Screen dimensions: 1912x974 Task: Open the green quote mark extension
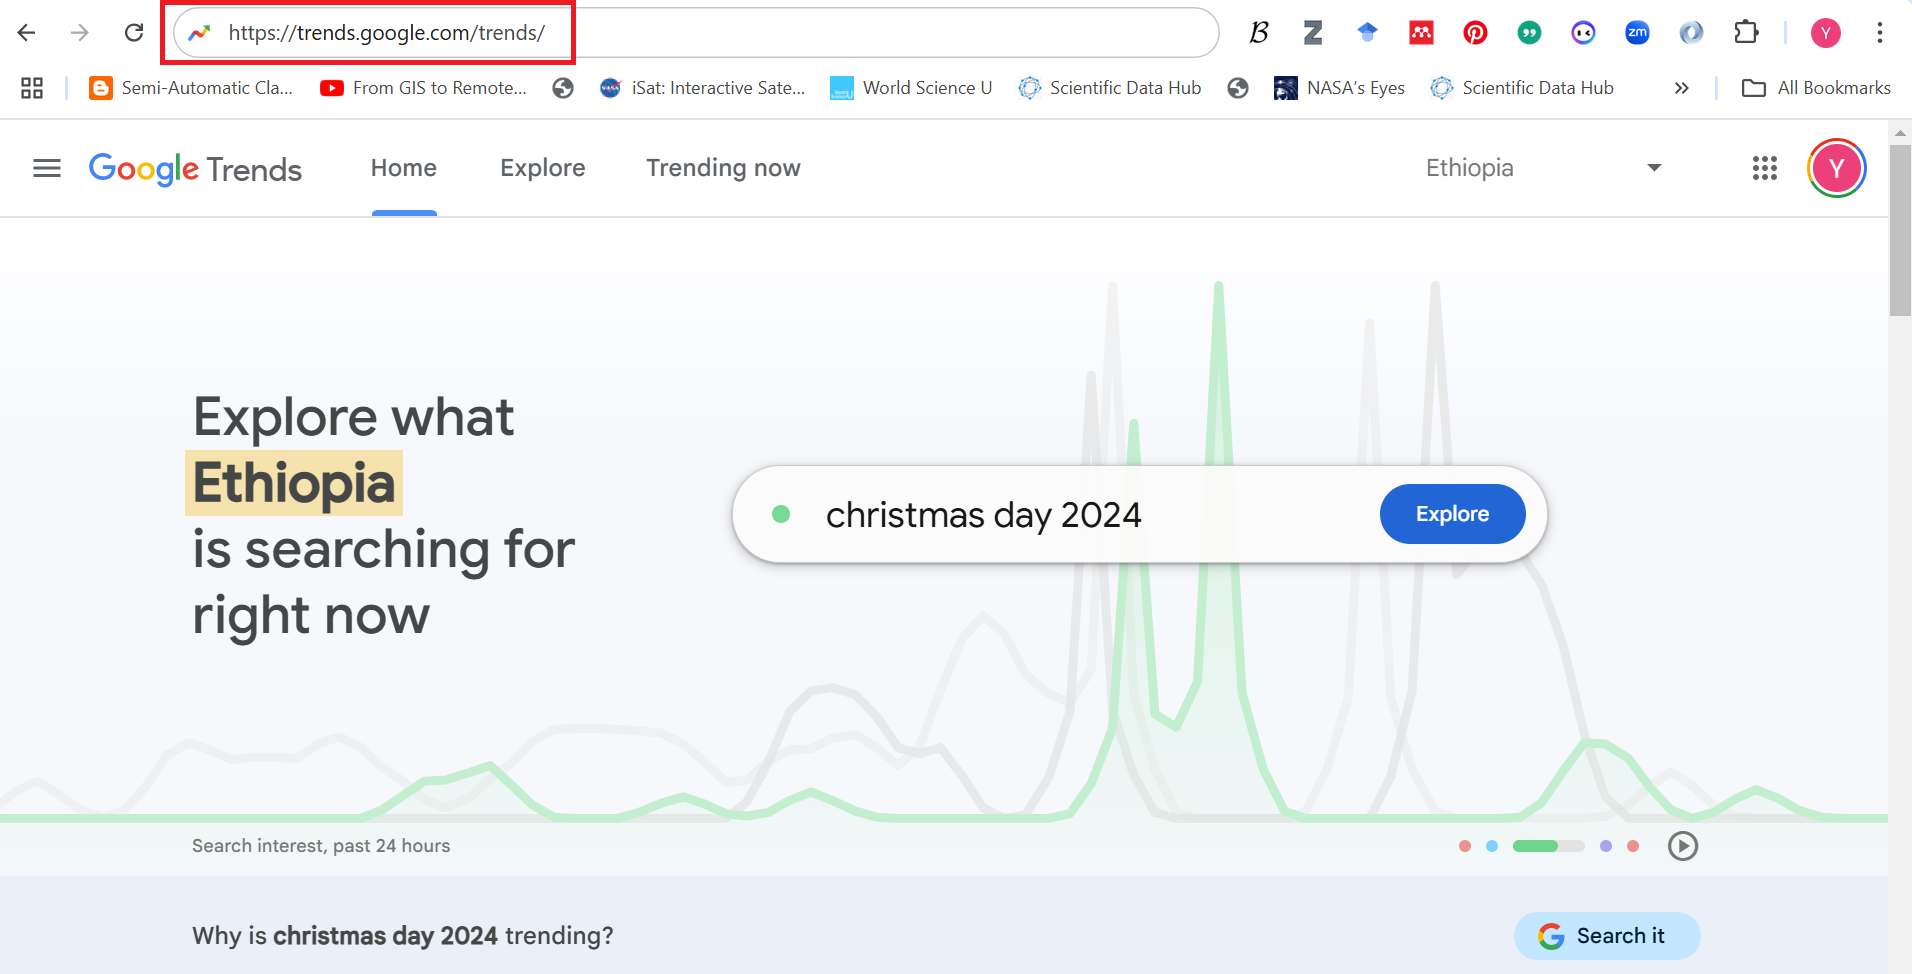click(x=1529, y=33)
